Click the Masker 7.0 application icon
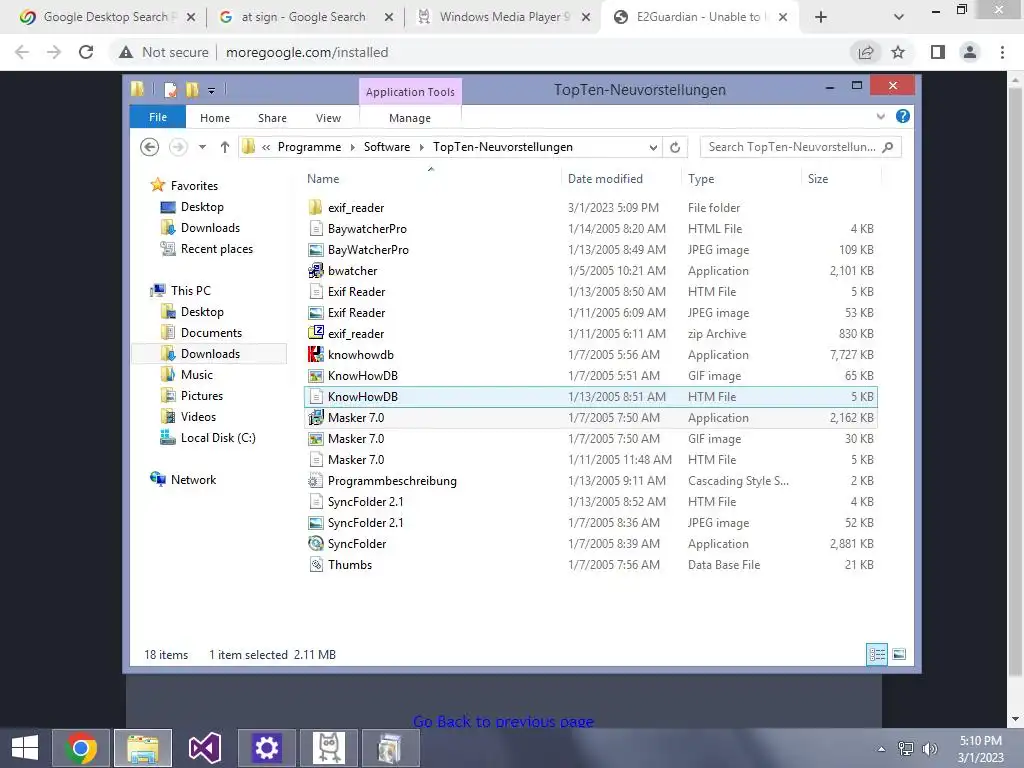 pyautogui.click(x=315, y=417)
